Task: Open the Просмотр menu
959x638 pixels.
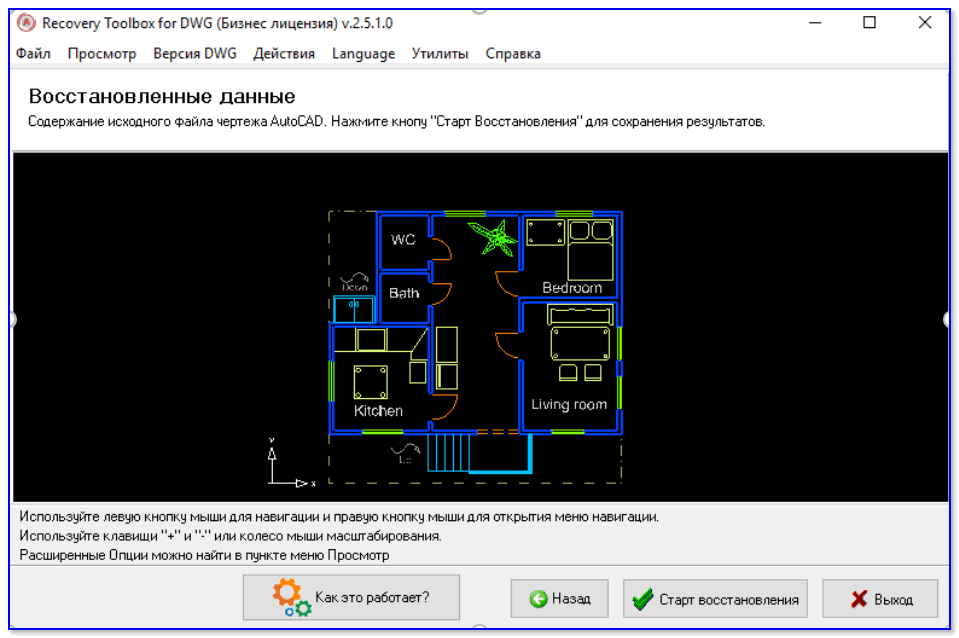Action: coord(102,54)
